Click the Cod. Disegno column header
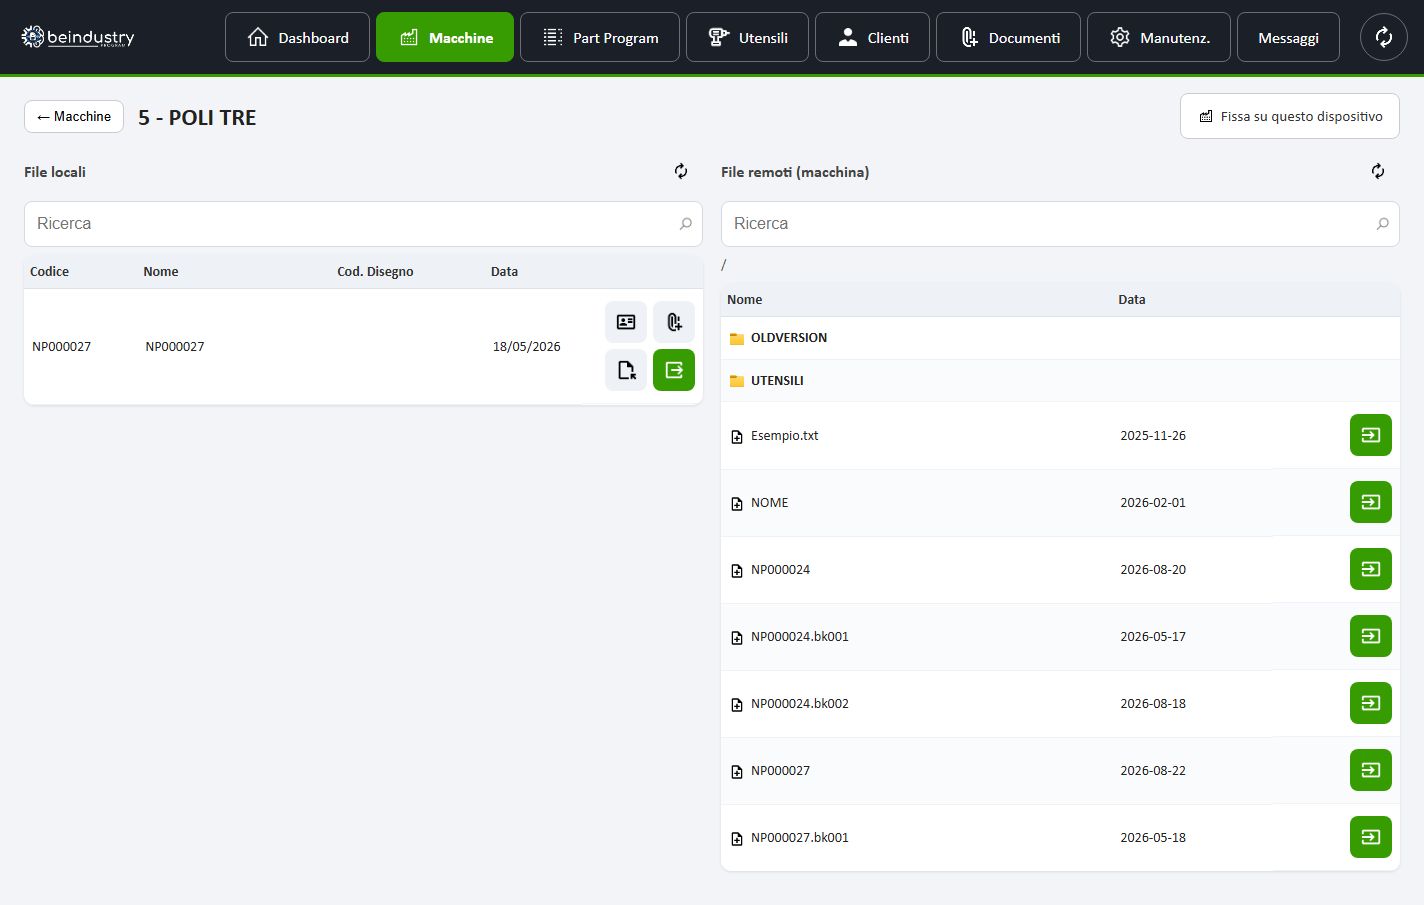The image size is (1424, 905). pyautogui.click(x=375, y=272)
